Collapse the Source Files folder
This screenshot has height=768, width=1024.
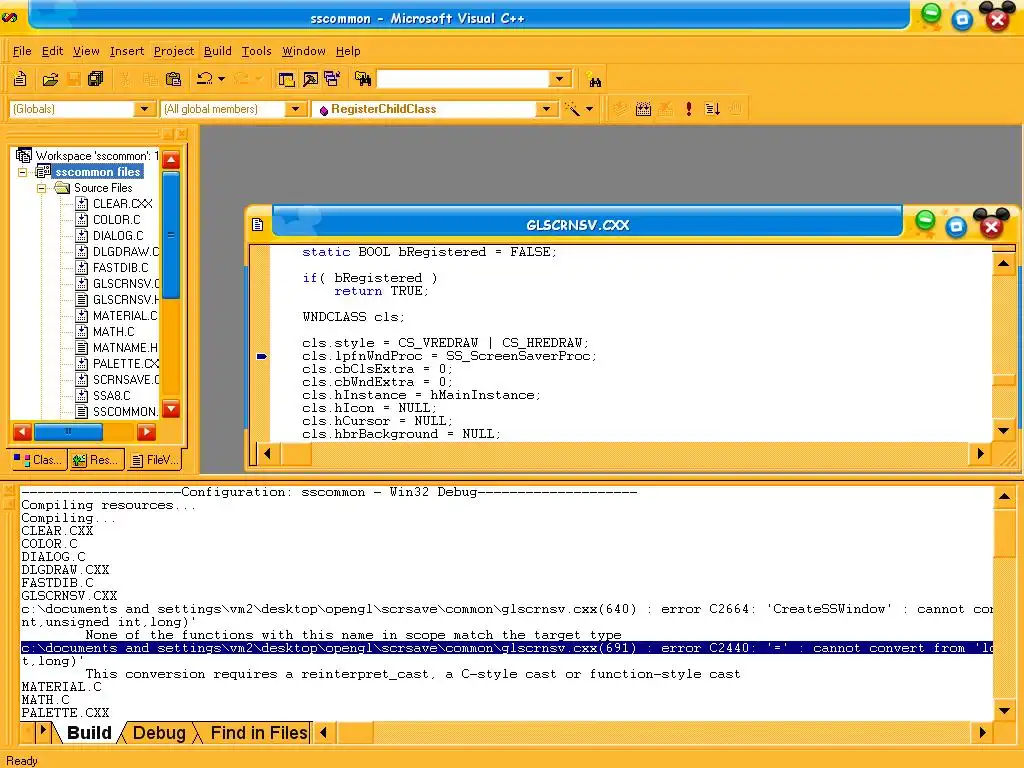[41, 188]
